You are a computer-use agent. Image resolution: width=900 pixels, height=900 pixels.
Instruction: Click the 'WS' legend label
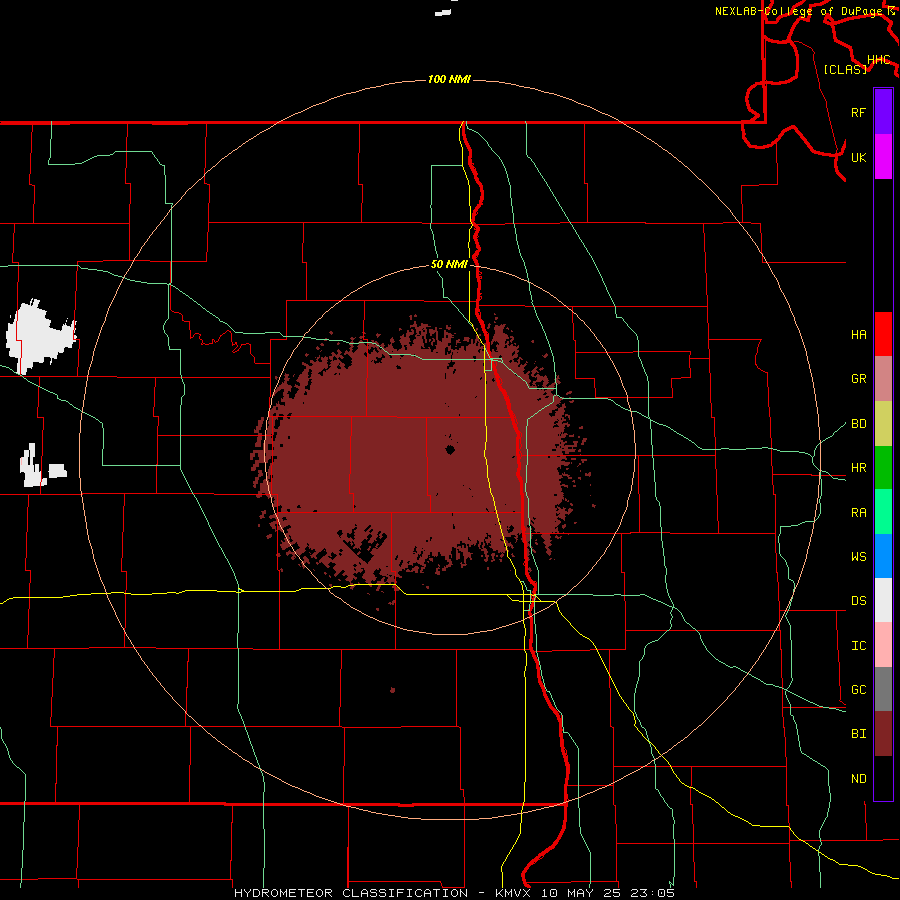tap(859, 557)
